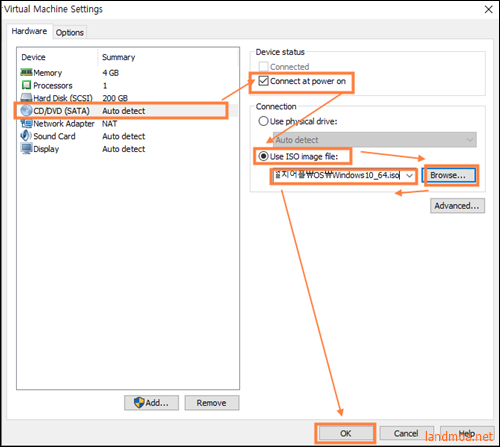Toggle the Connect at power on checkbox
The width and height of the screenshot is (500, 447).
click(263, 81)
